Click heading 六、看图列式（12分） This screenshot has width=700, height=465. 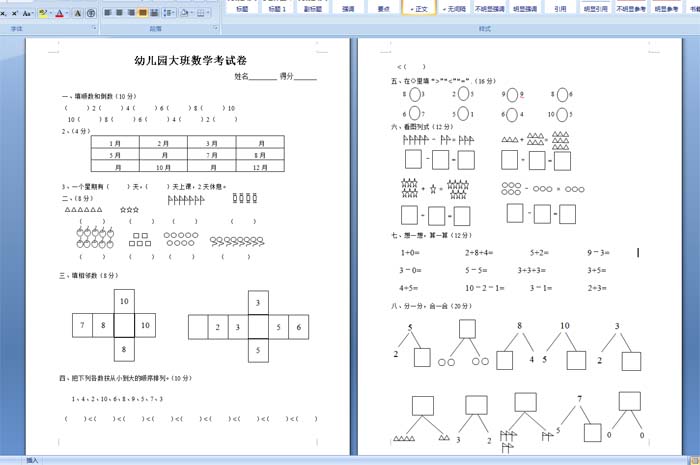pyautogui.click(x=422, y=127)
